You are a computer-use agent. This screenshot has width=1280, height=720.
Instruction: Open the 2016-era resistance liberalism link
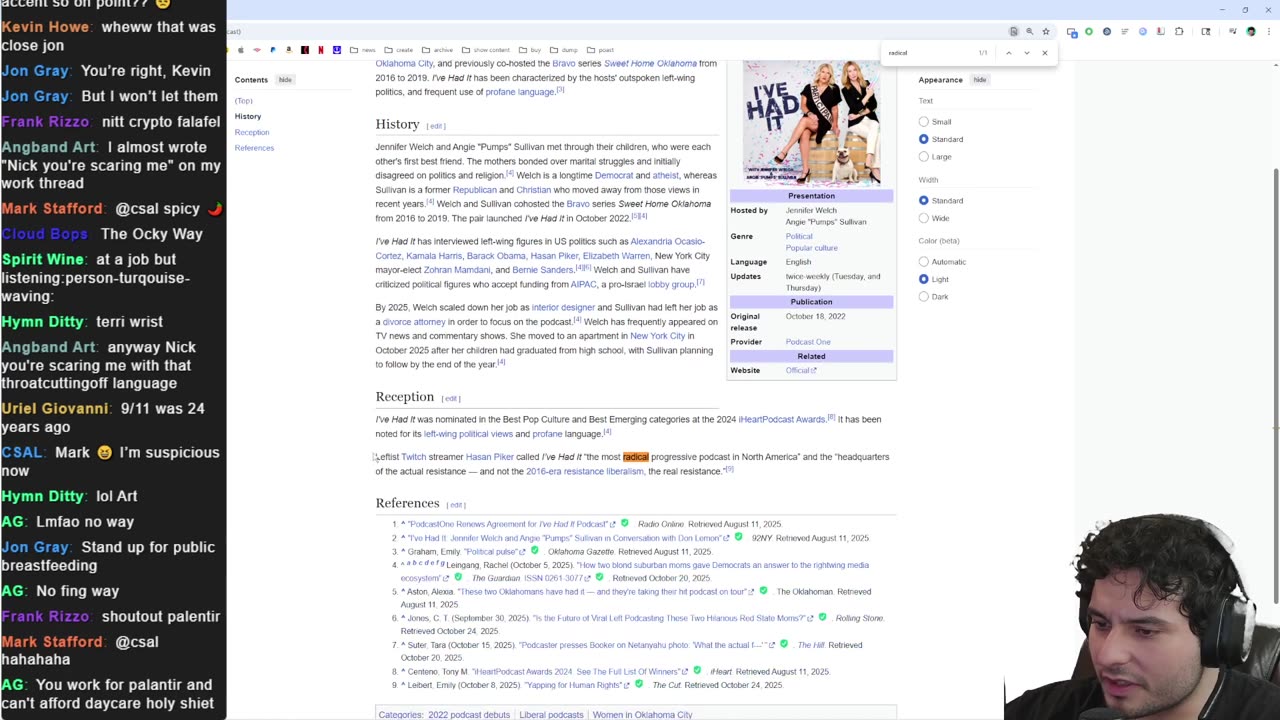tap(585, 471)
